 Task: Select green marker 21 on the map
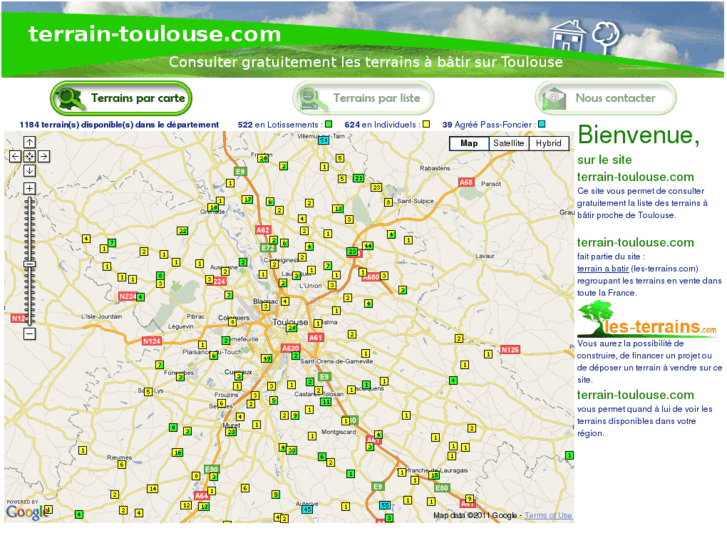pos(358,178)
